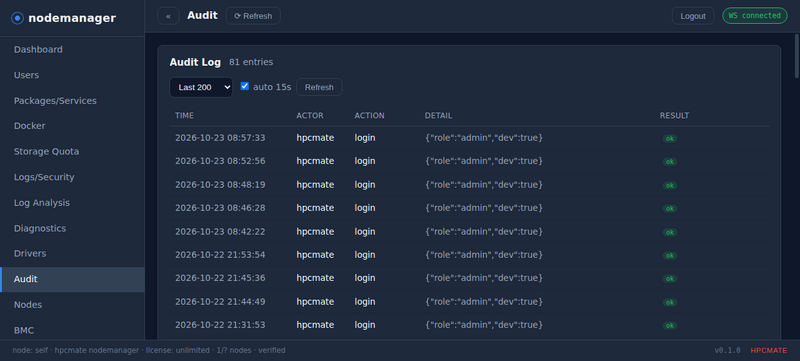This screenshot has height=361, width=800.
Task: Click login action in the 08:52:56 row
Action: click(x=365, y=161)
